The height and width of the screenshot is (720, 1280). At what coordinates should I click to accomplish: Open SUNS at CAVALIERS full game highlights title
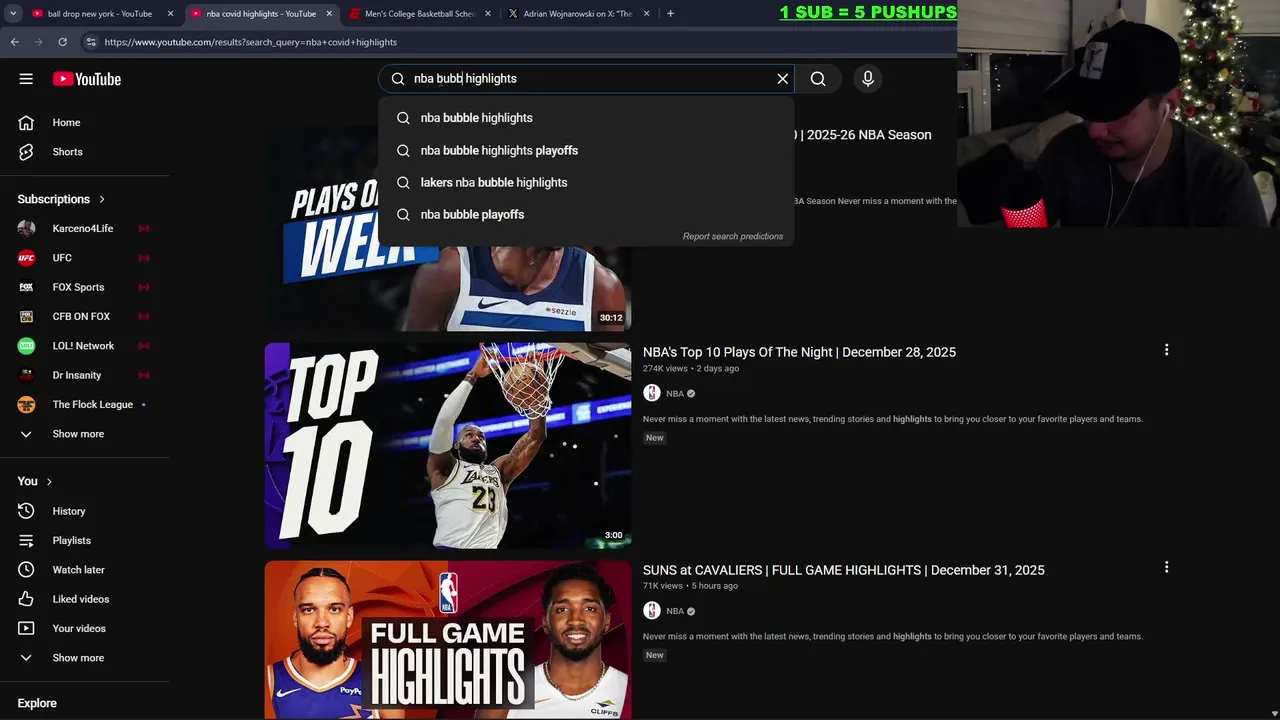pos(843,570)
